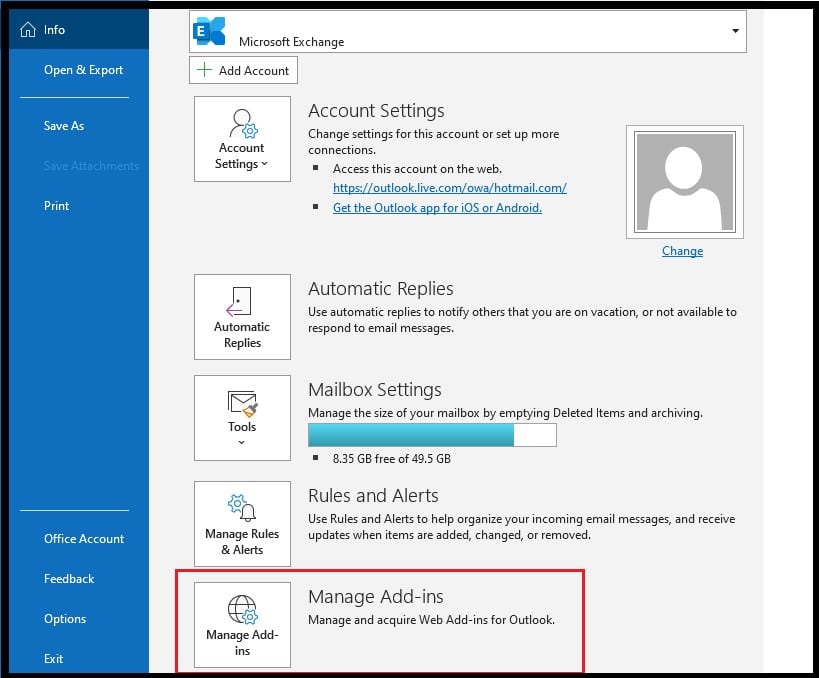Open the Info home tab
This screenshot has height=678, width=819.
coord(78,30)
